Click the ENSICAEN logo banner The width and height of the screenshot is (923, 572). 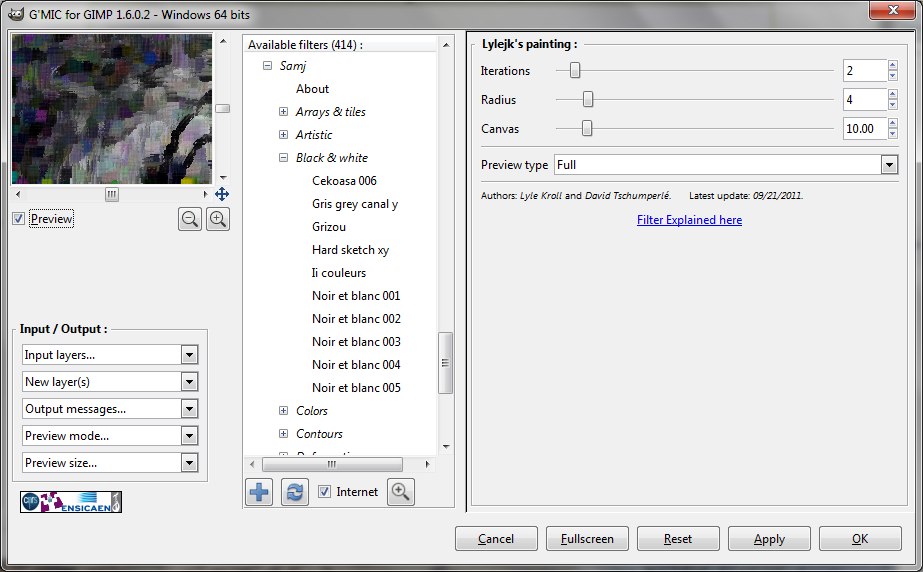(71, 502)
